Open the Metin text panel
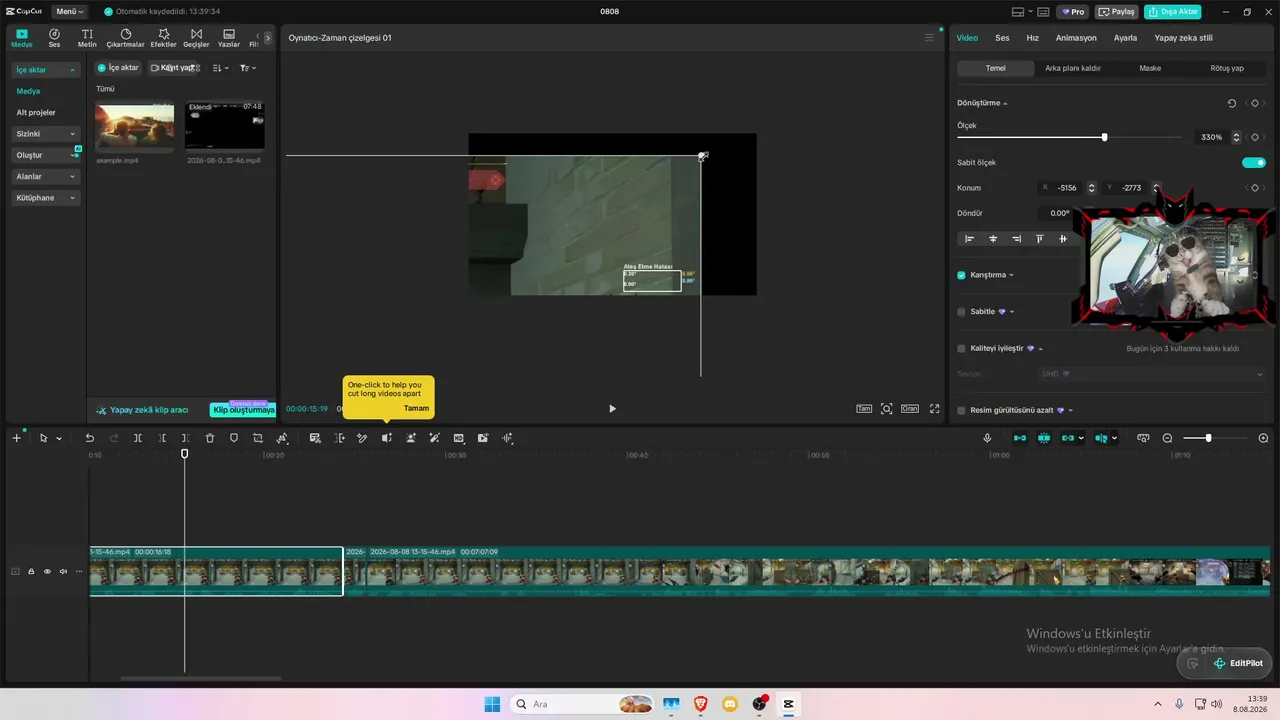Screen dimensions: 1280x720 (x=87, y=37)
